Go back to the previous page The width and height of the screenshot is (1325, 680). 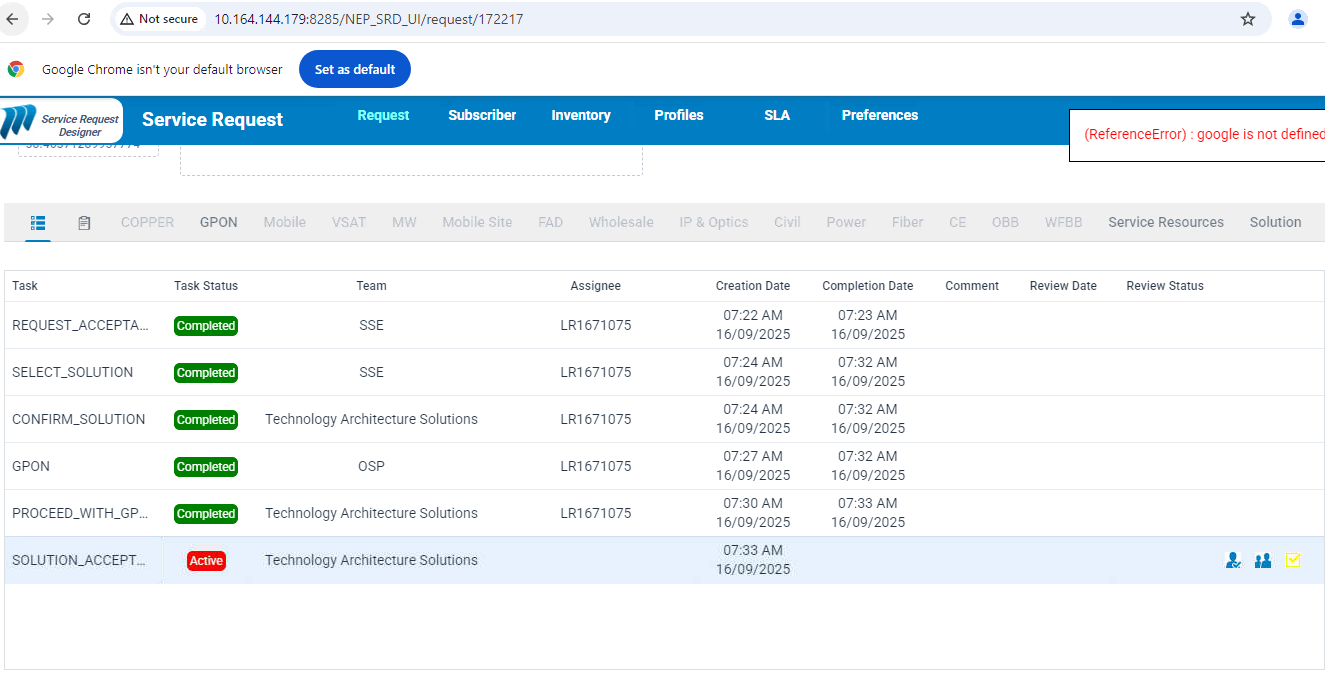(13, 19)
